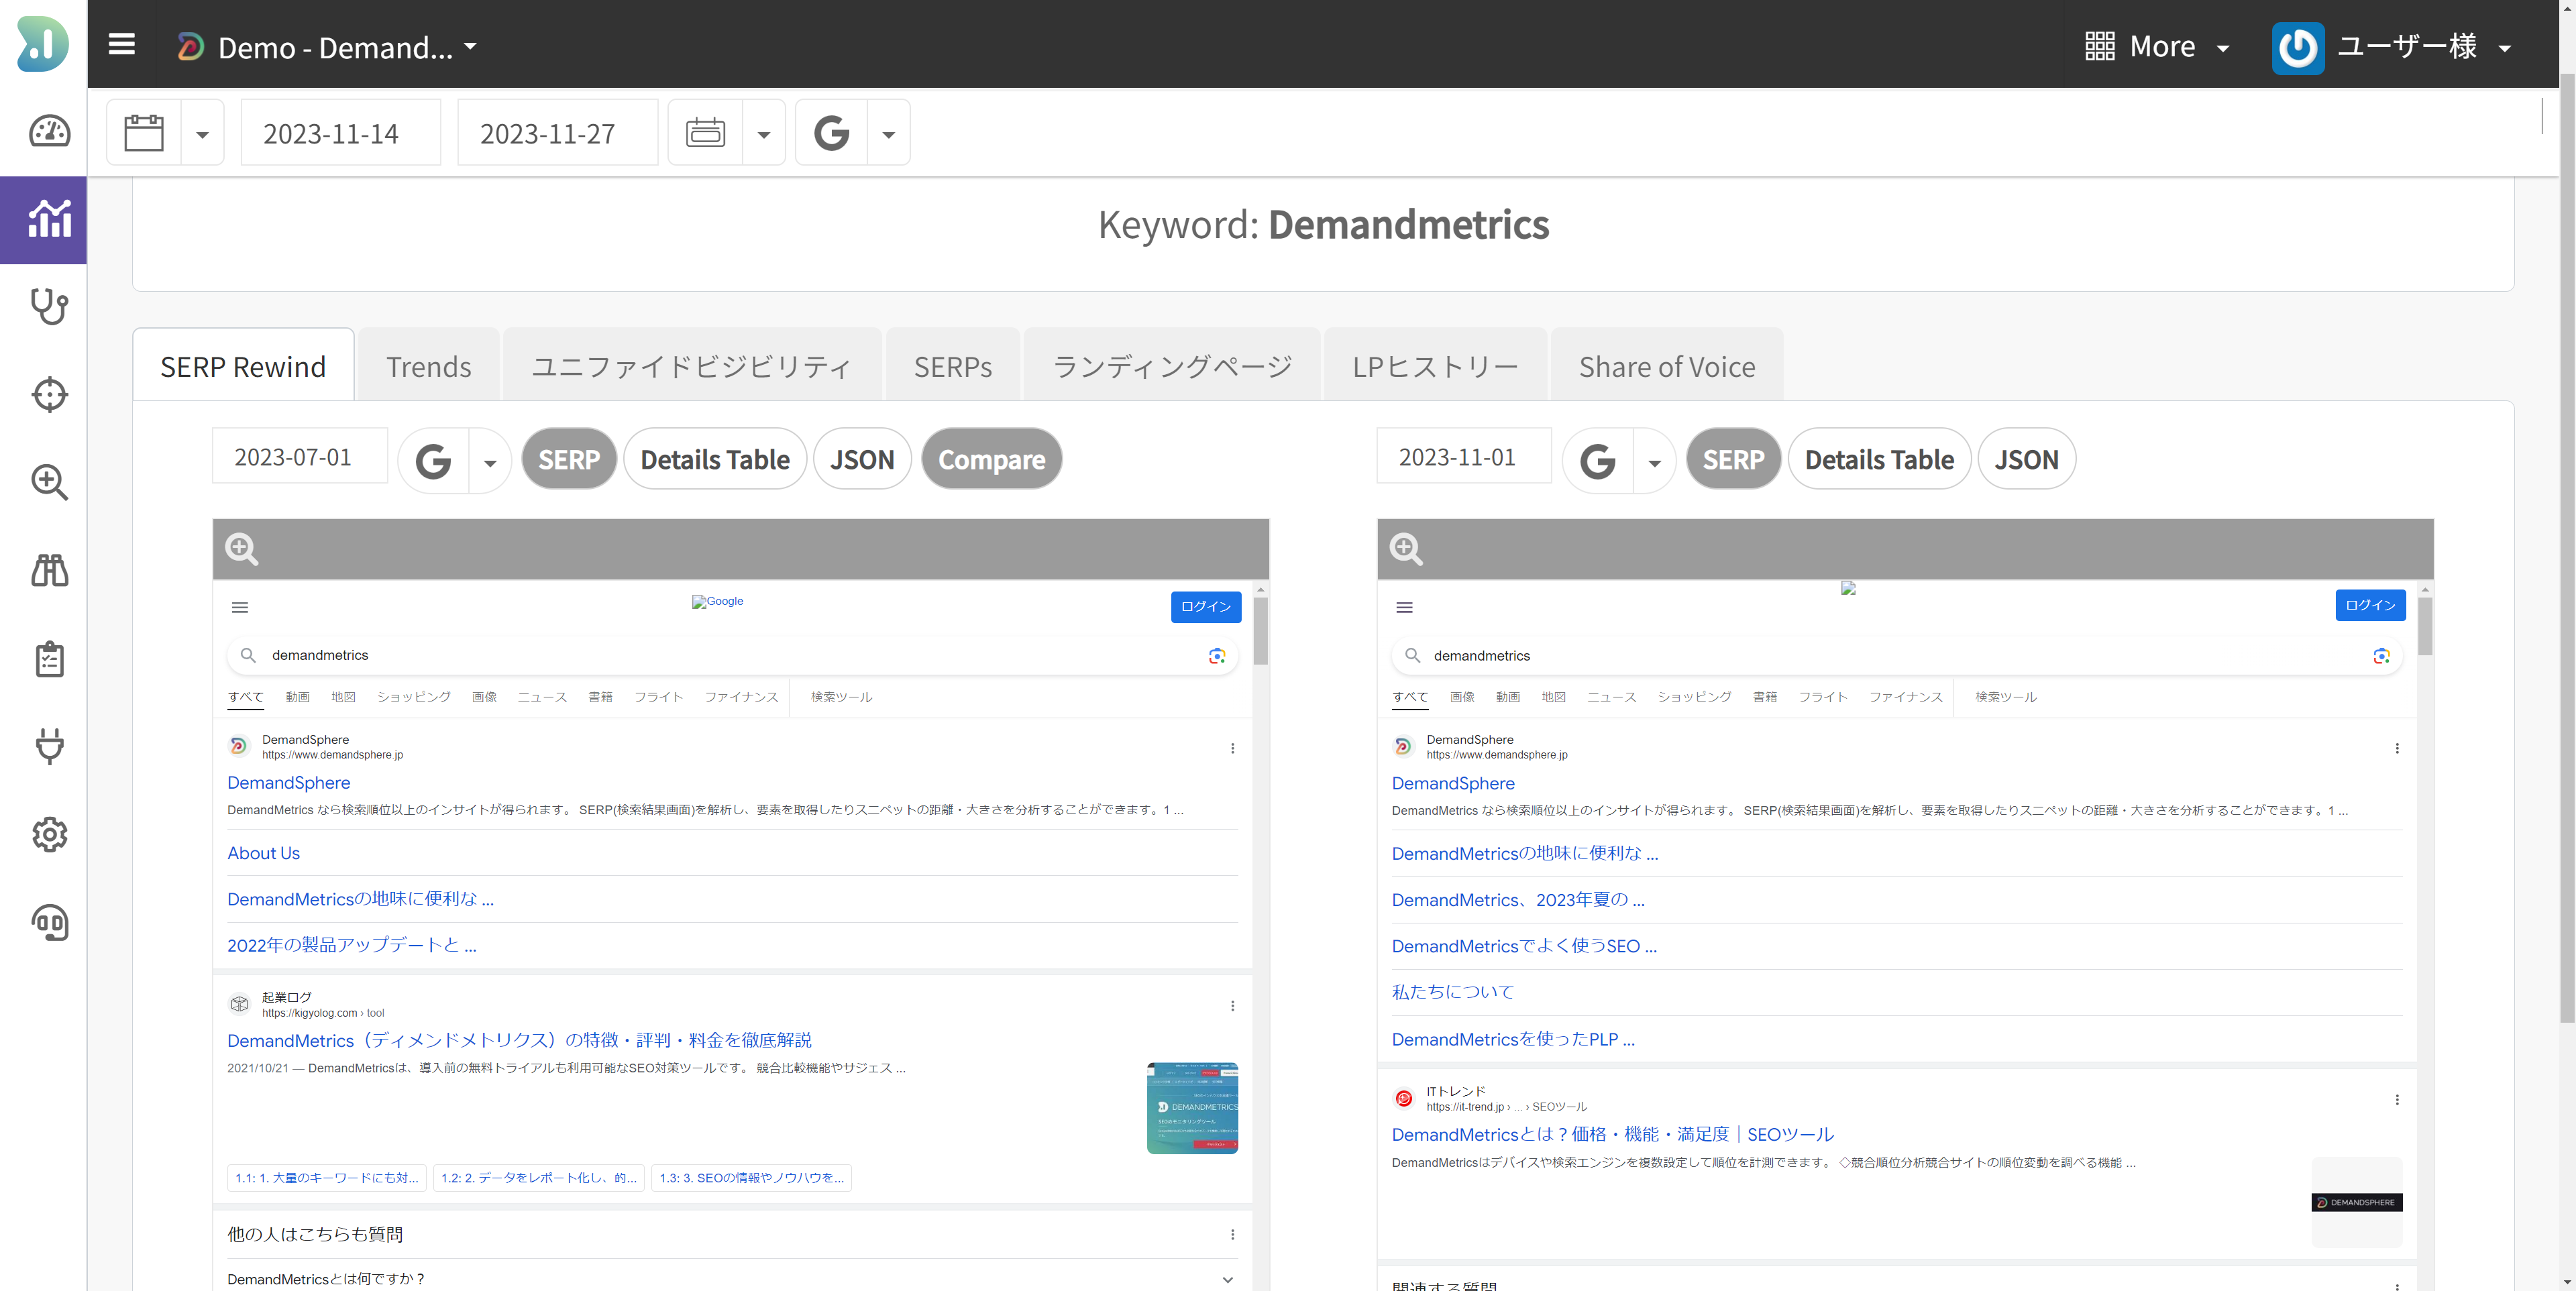
Task: Select the JSON view for the 2023-11-01 snapshot
Action: (x=2026, y=459)
